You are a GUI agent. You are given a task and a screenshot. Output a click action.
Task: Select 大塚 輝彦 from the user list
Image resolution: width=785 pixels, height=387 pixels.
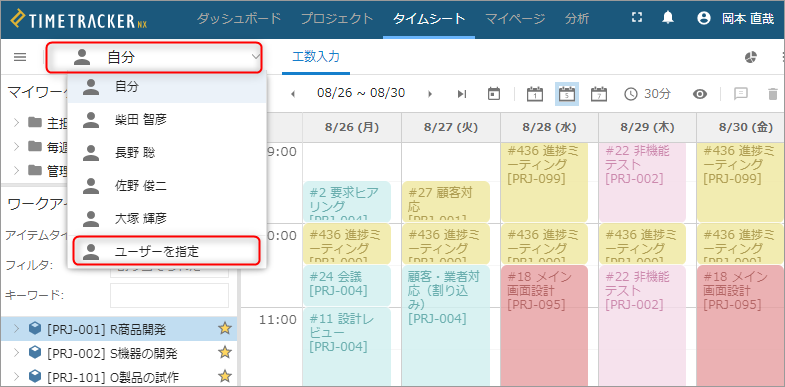167,218
